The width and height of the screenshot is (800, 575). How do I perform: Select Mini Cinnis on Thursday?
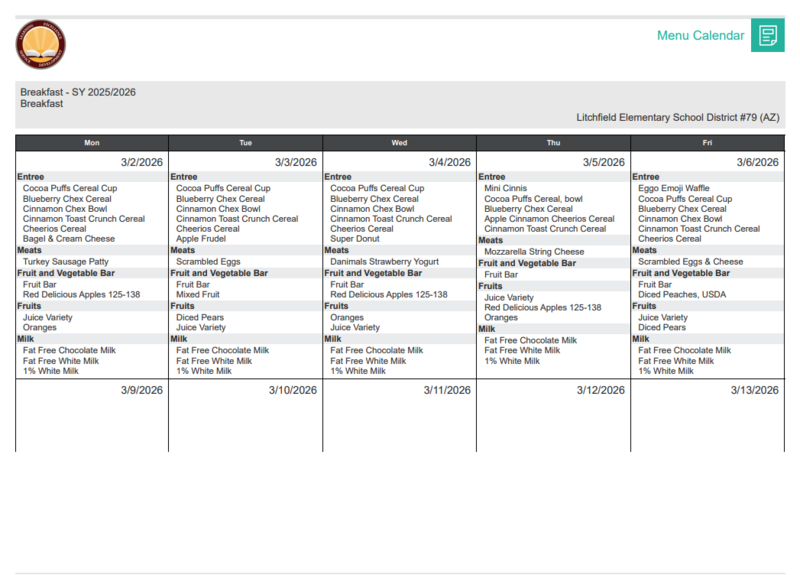point(506,188)
